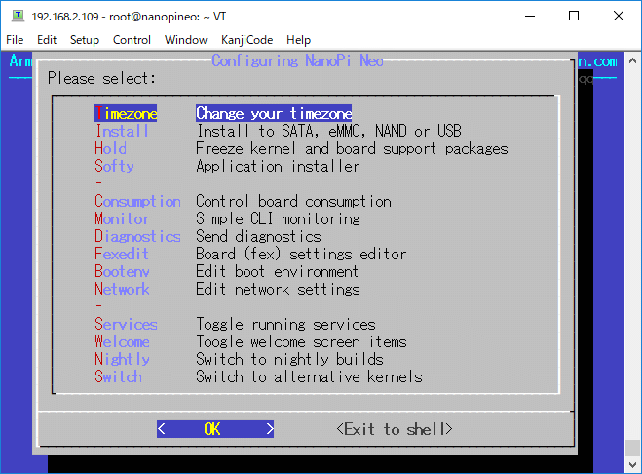642x474 pixels.
Task: Select the Monitor entry
Action: pos(121,219)
